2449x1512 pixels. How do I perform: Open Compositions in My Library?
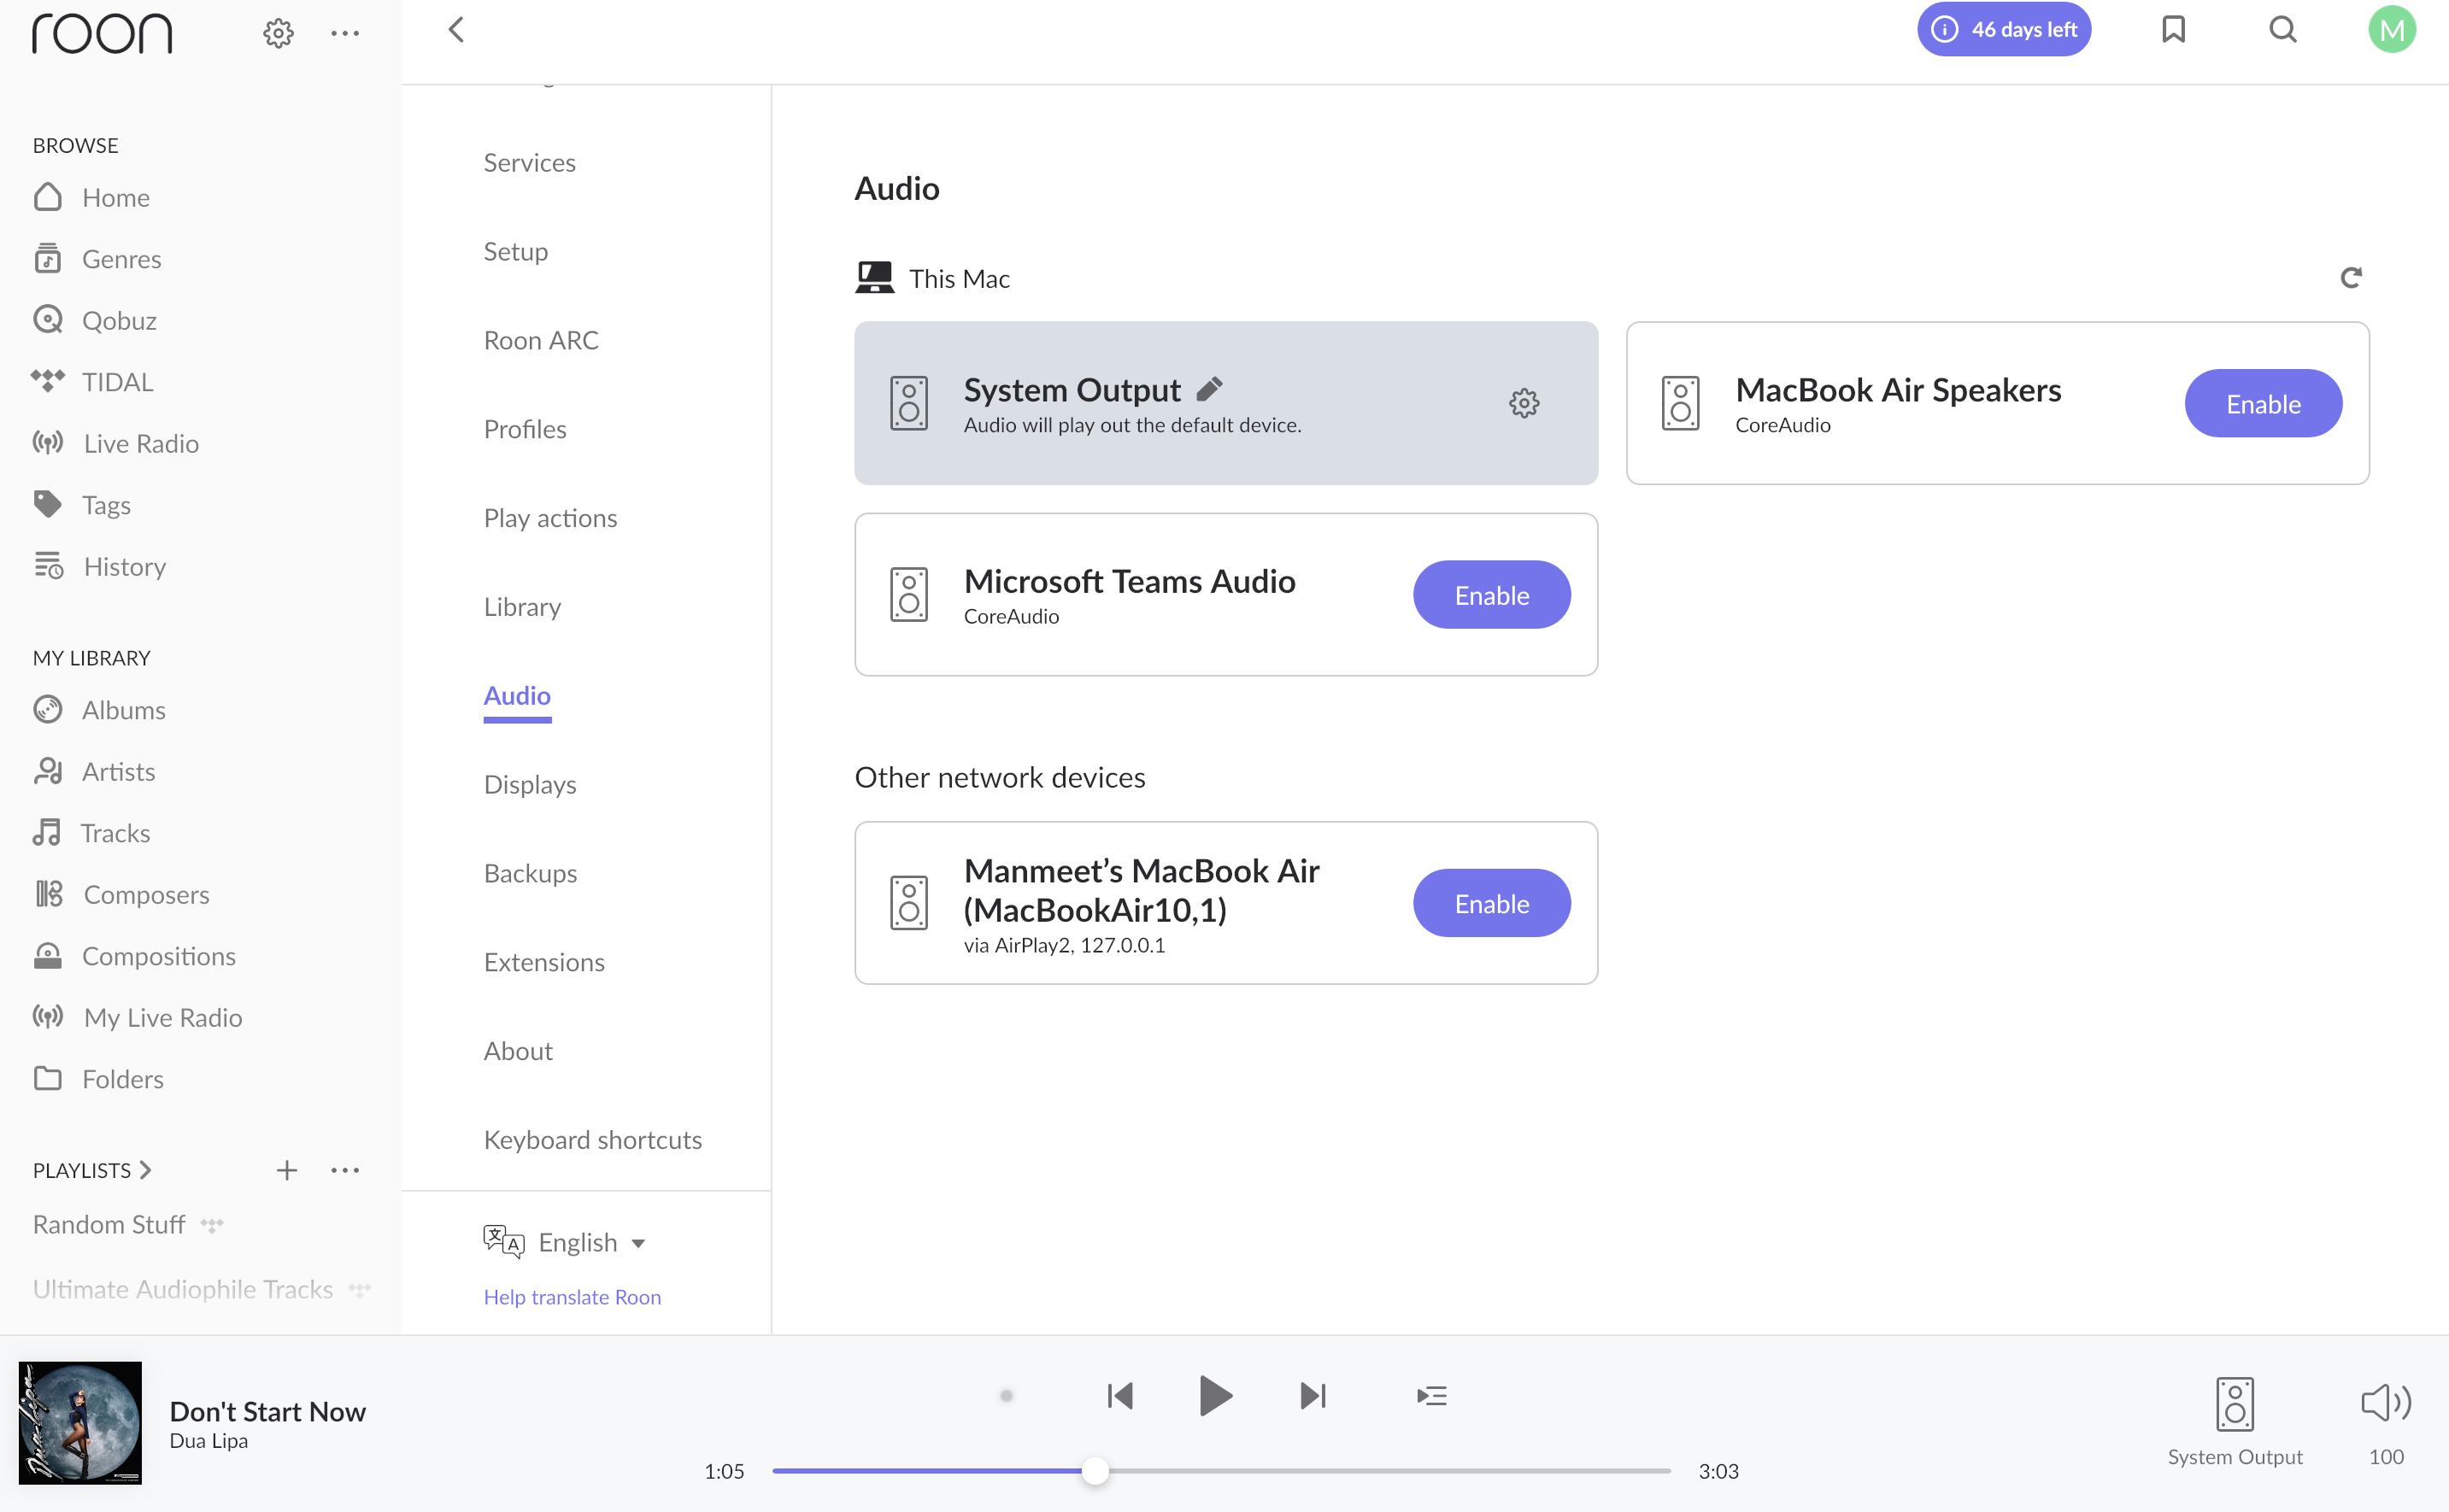click(x=135, y=956)
